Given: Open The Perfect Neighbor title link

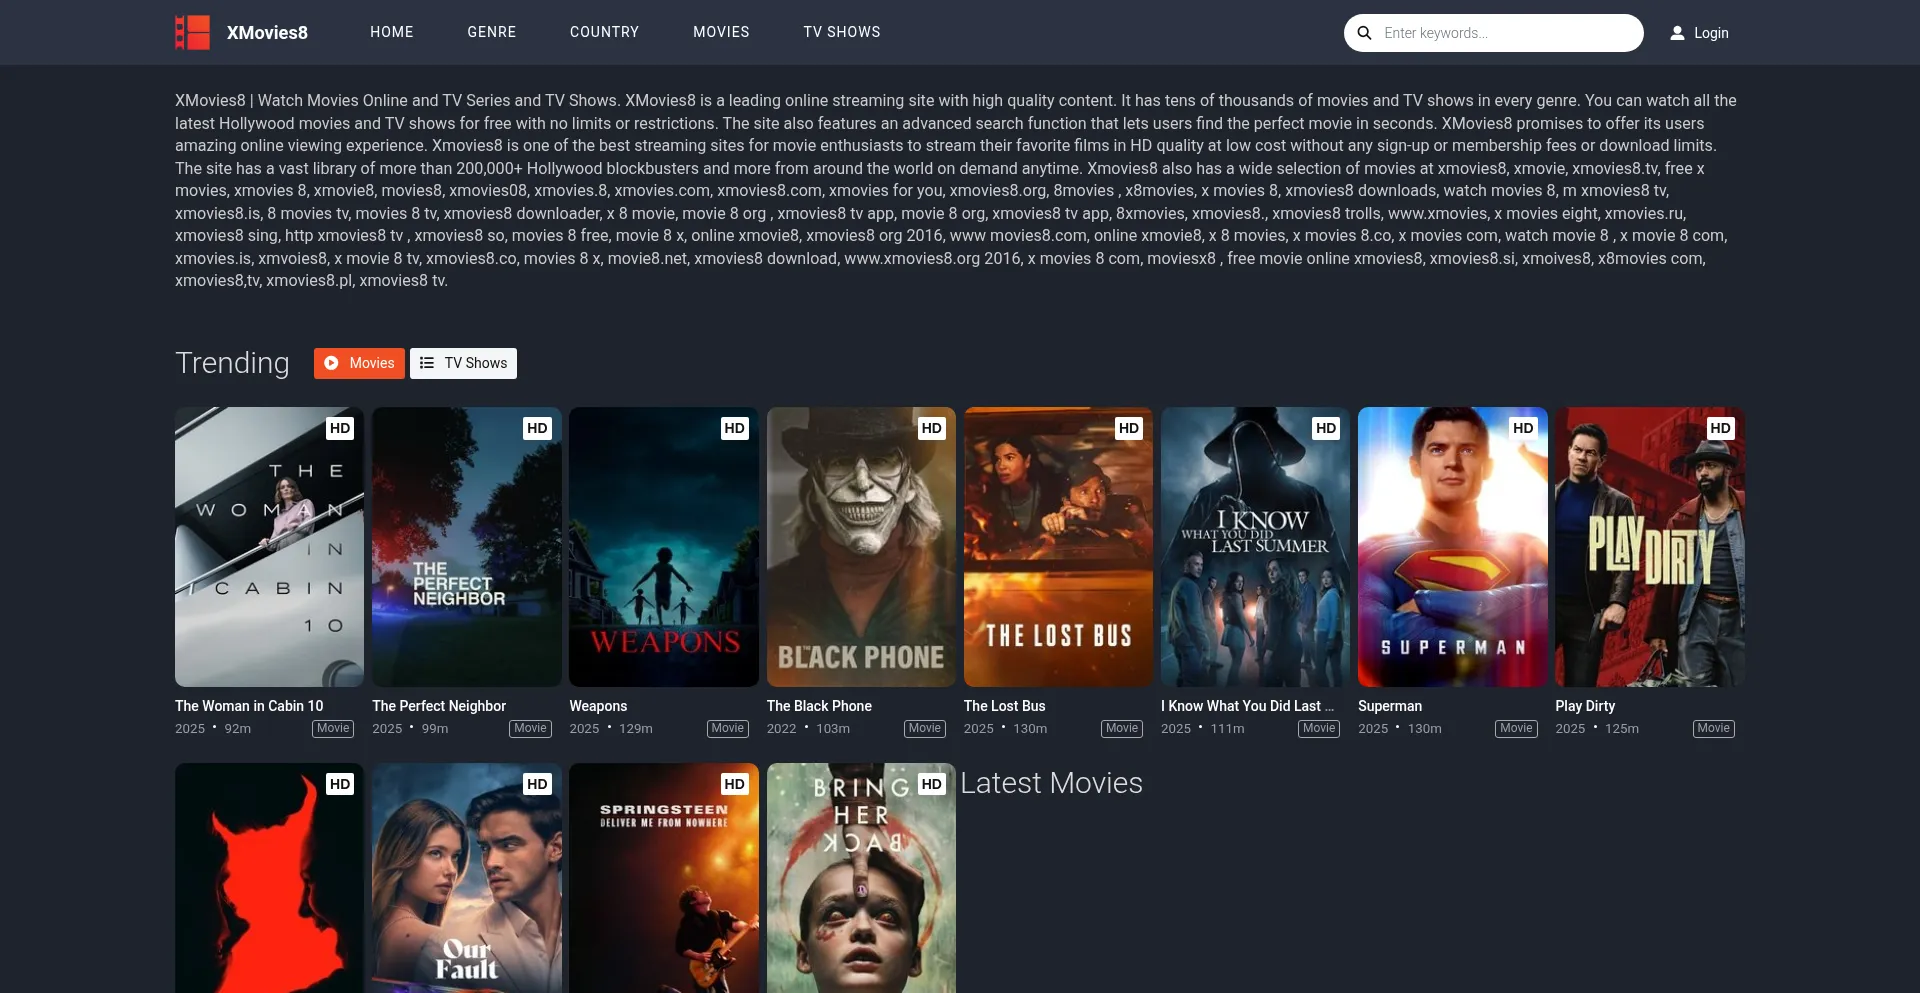Looking at the screenshot, I should (439, 706).
